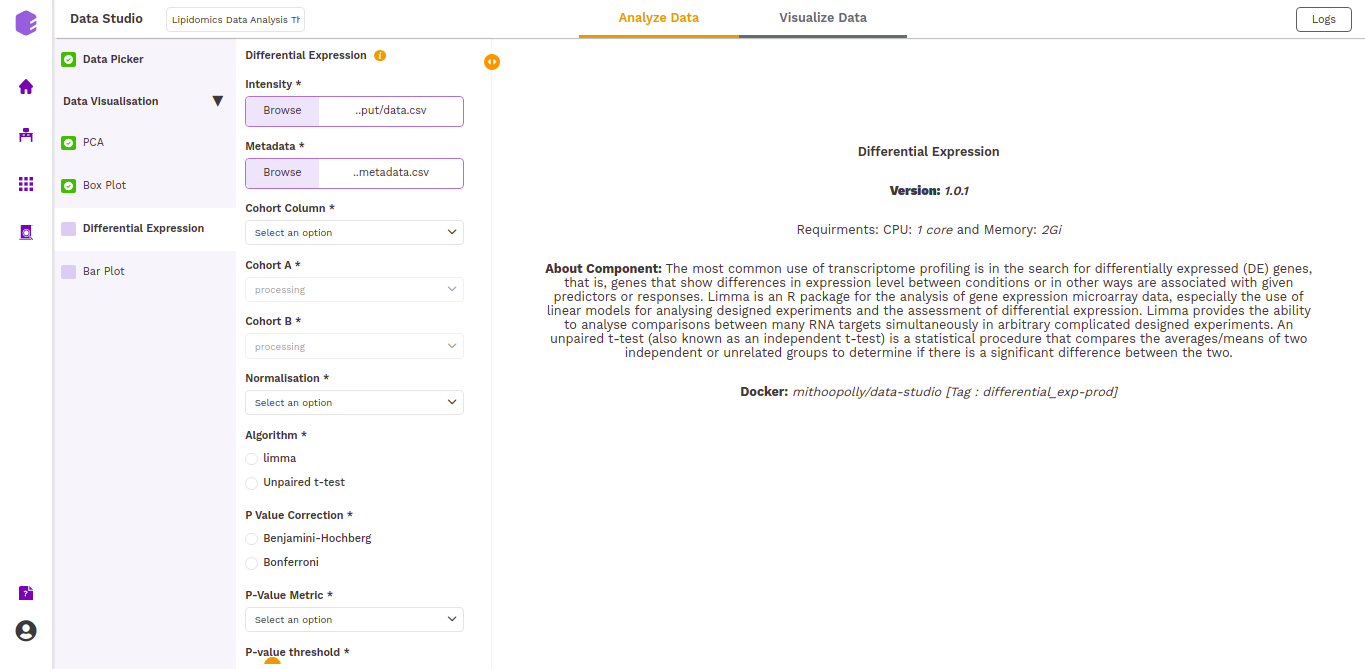Choose Unpaired t-test as the algorithm
The height and width of the screenshot is (669, 1365).
click(251, 482)
